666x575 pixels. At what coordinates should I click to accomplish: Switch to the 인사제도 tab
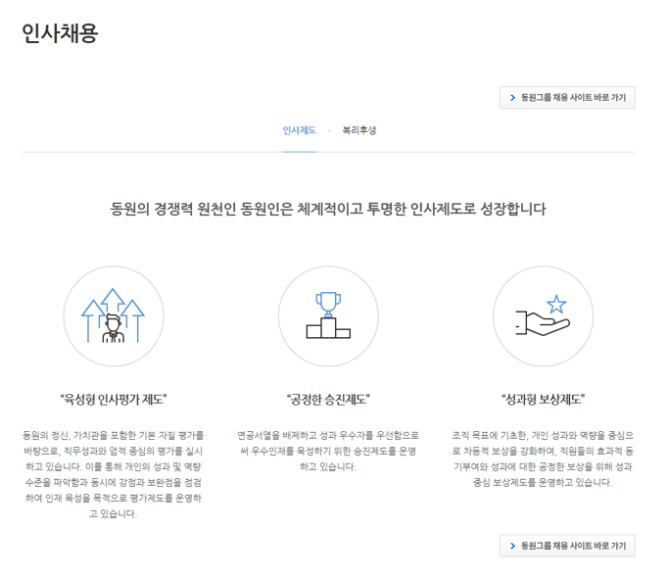pos(299,131)
